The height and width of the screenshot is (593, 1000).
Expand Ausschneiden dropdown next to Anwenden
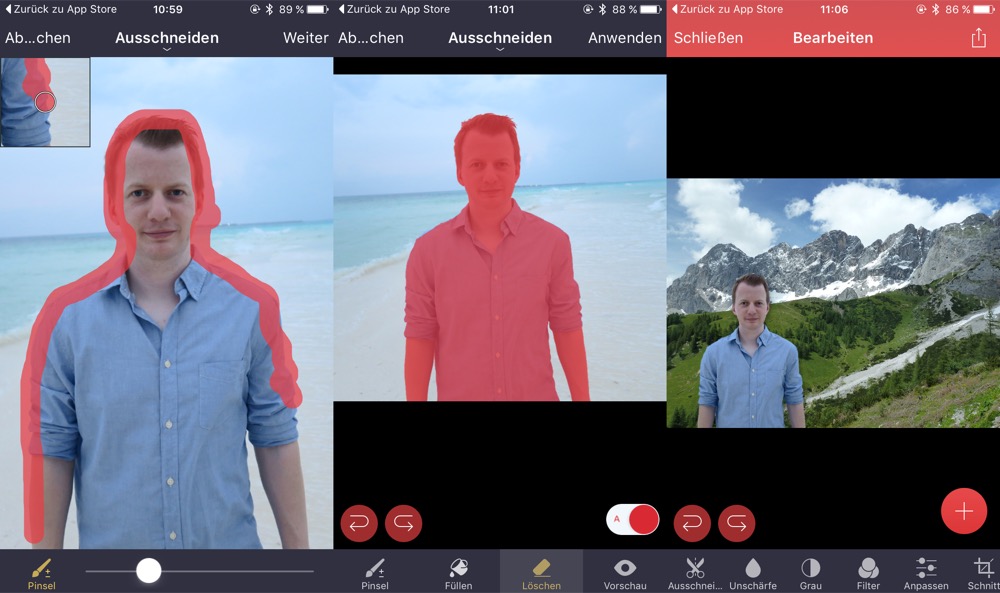click(499, 40)
